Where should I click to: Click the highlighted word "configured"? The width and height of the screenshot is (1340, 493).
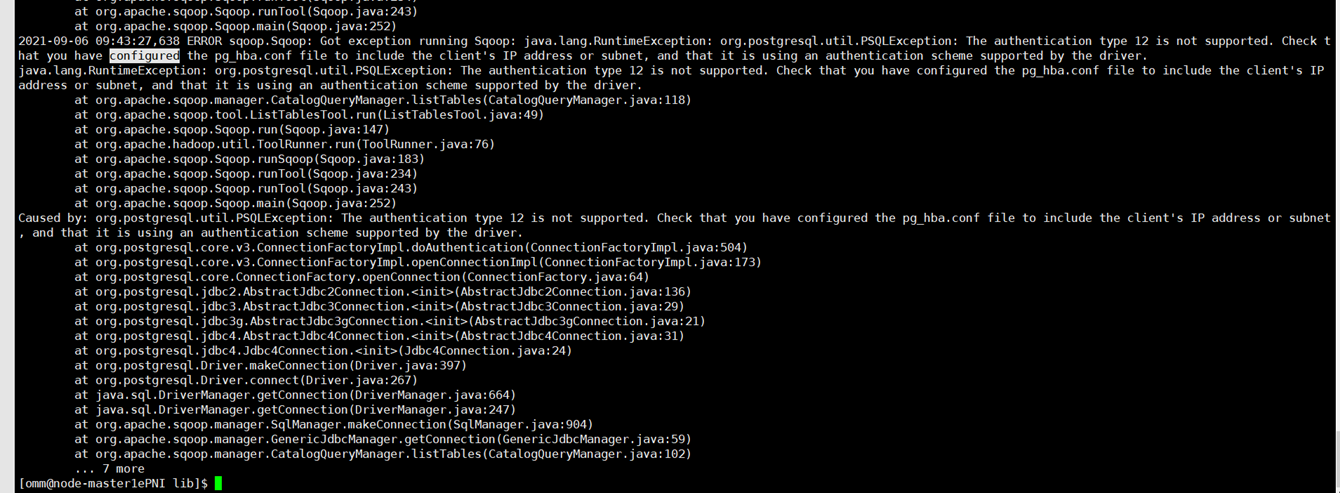[144, 56]
